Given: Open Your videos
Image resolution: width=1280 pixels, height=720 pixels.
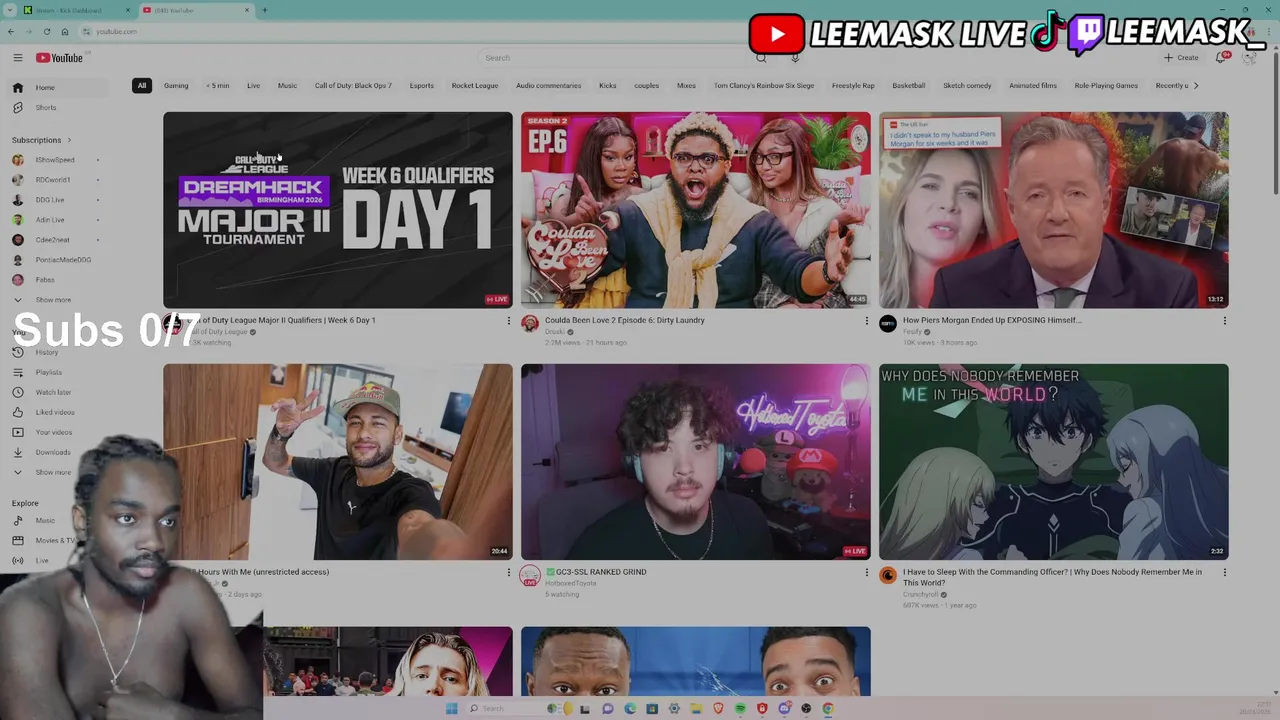Looking at the screenshot, I should coord(60,432).
